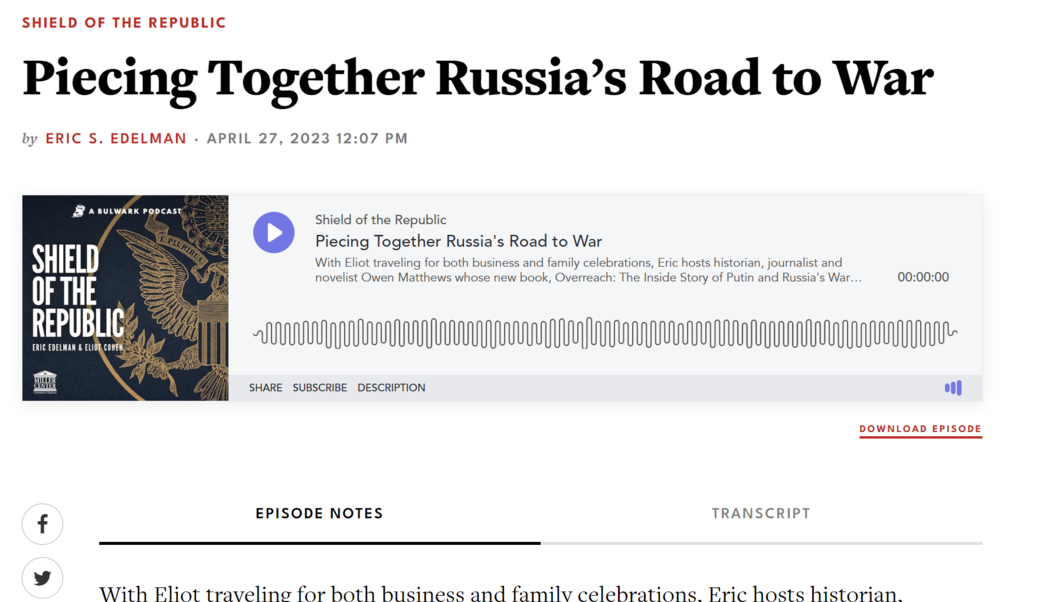Expand the player's DESCRIPTION section
The height and width of the screenshot is (602, 1040).
point(391,388)
